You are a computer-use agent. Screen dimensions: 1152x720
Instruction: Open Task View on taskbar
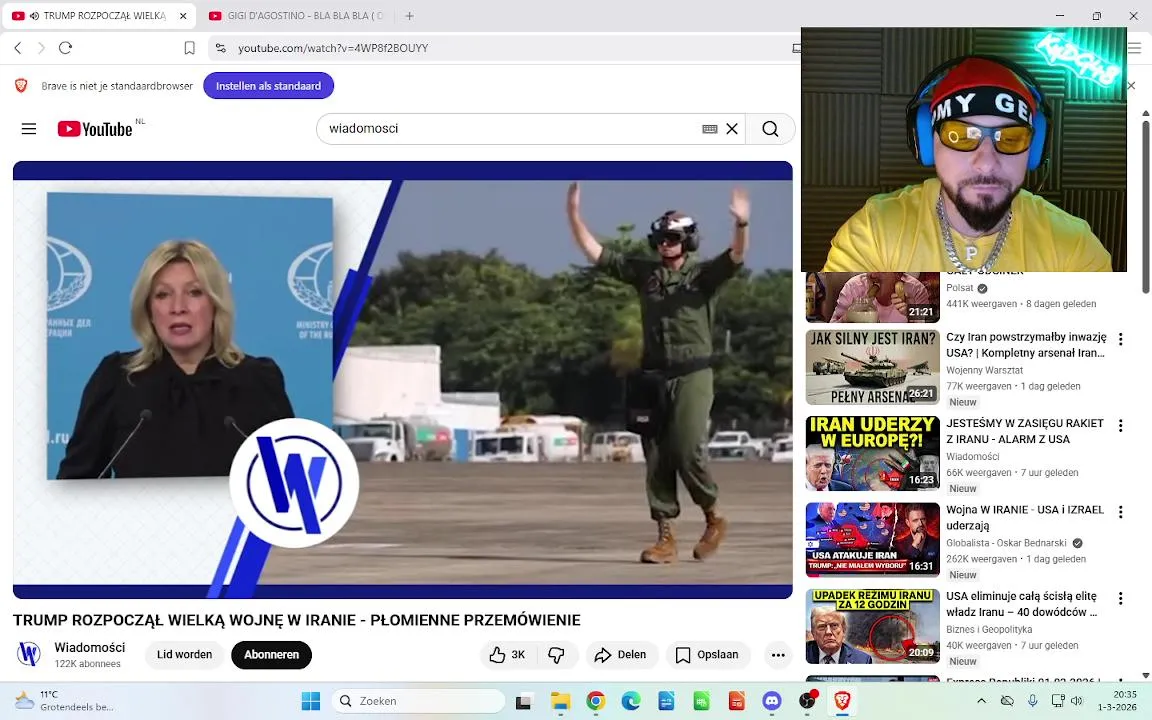523,702
